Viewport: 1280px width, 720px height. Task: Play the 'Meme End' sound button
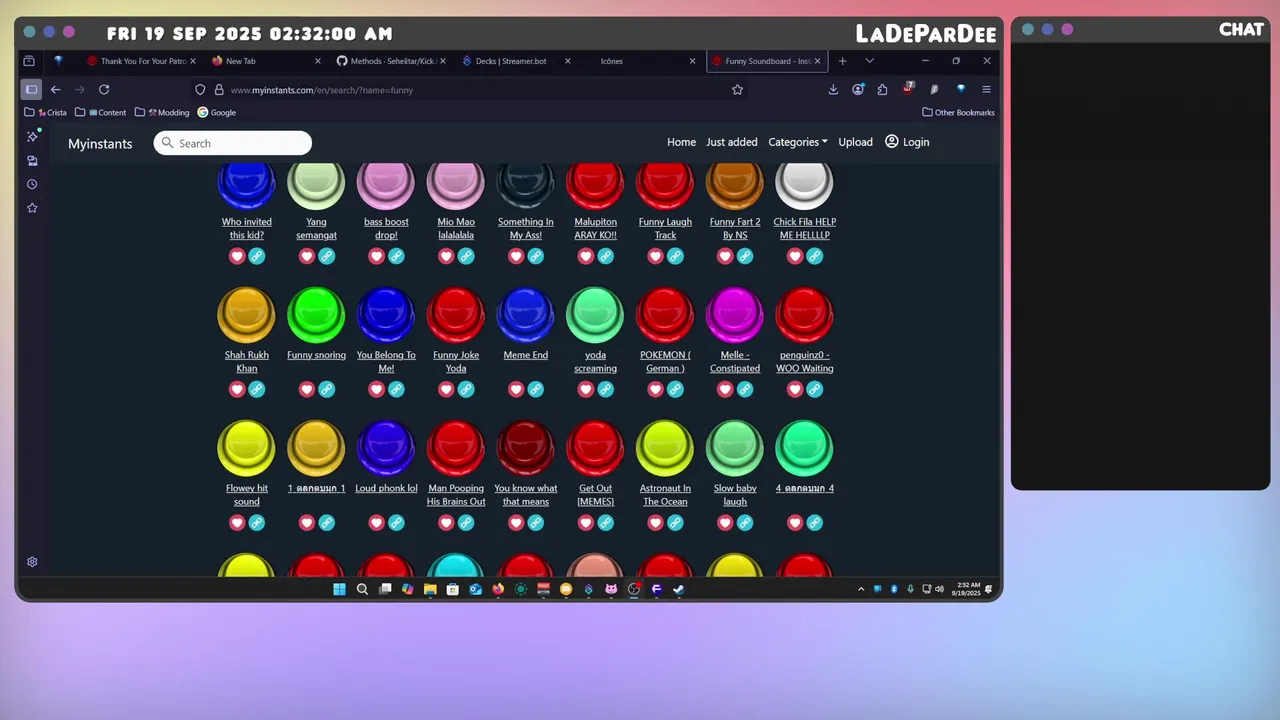pos(525,314)
